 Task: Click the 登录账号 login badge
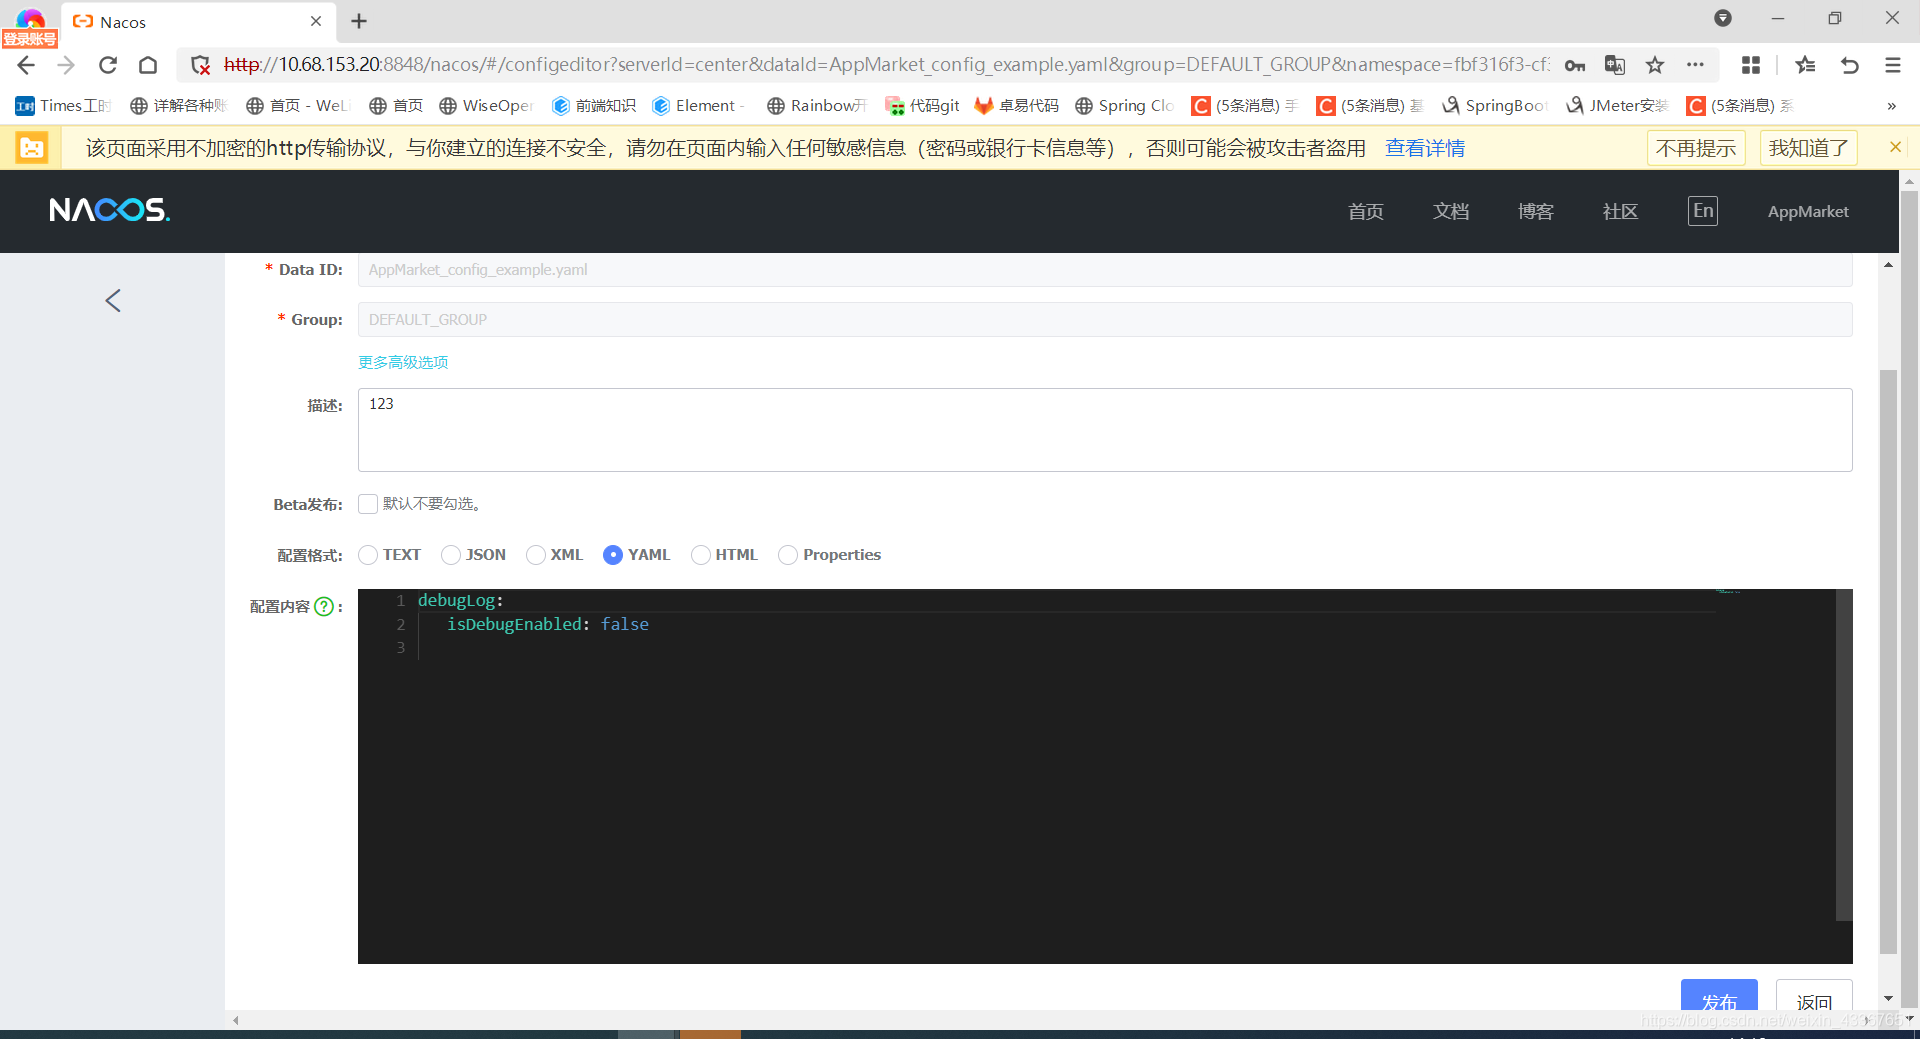[x=30, y=39]
